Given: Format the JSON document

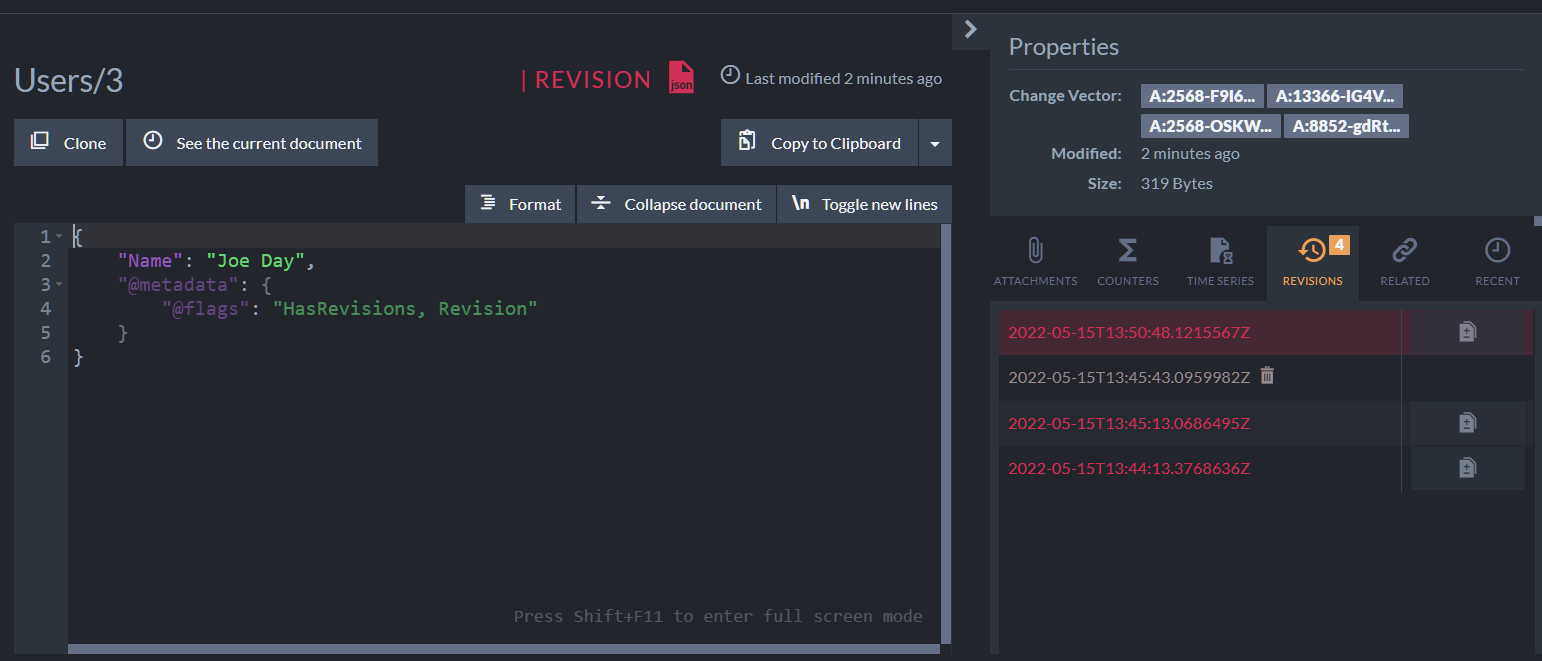Looking at the screenshot, I should [520, 204].
